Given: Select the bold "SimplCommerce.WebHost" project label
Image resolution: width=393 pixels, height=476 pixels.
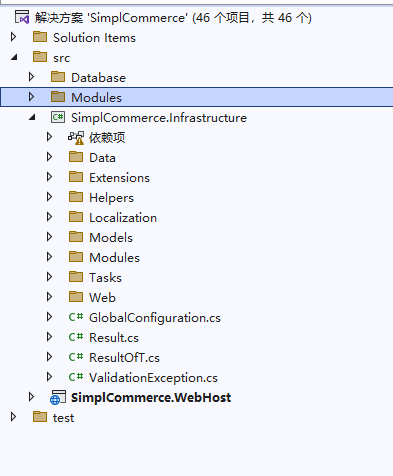Looking at the screenshot, I should 151,398.
